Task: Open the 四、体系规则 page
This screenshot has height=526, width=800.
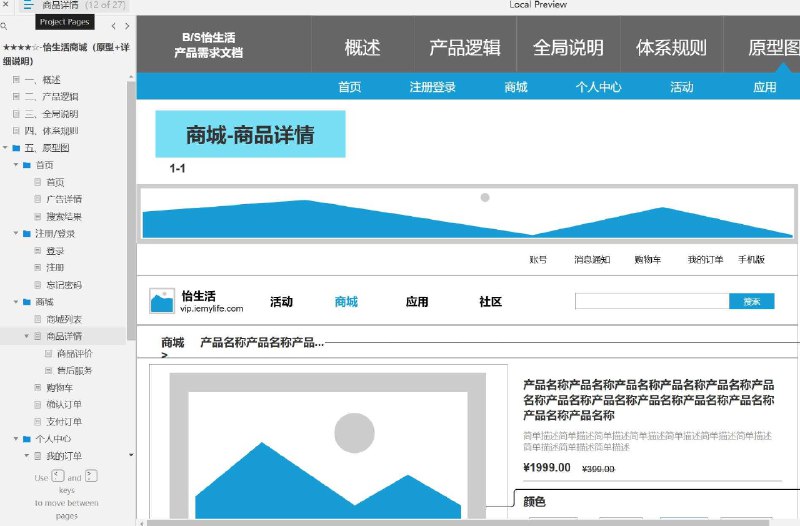Action: pos(52,131)
